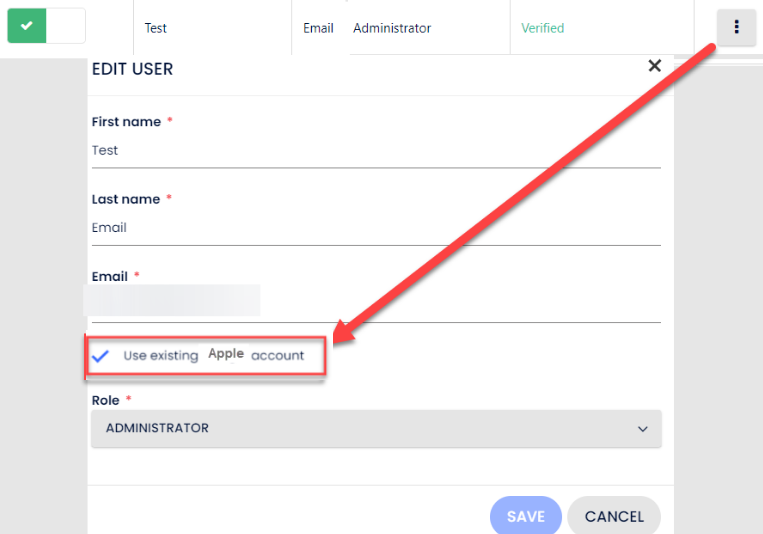Viewport: 763px width, 534px height.
Task: Click the First name field label
Action: [x=126, y=122]
